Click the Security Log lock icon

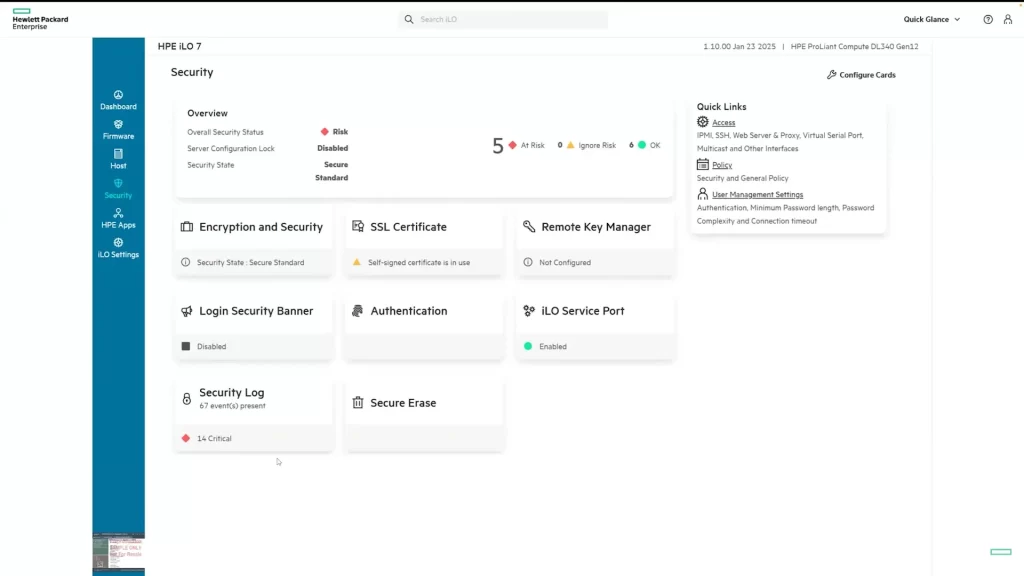pos(187,398)
